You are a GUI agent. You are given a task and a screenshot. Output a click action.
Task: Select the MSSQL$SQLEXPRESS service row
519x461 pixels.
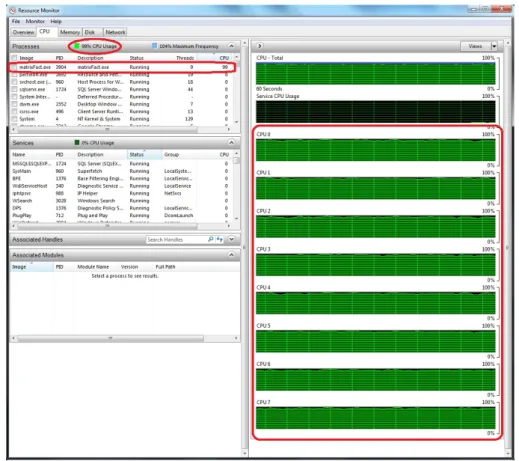(122, 164)
